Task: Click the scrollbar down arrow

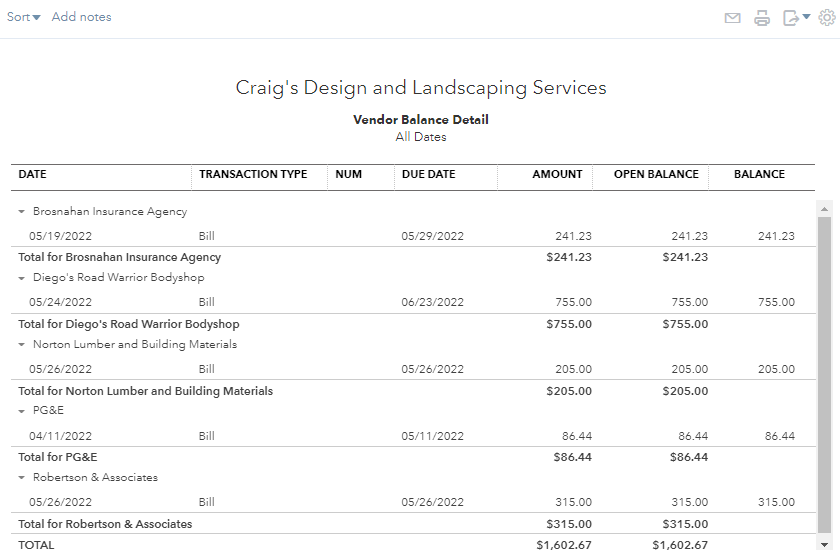Action: point(824,545)
